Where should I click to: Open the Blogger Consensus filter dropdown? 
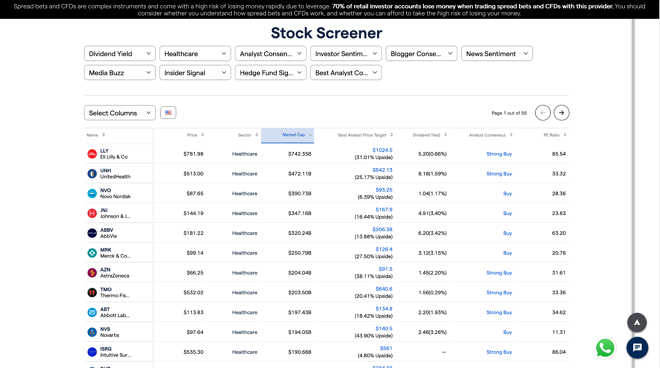point(421,53)
